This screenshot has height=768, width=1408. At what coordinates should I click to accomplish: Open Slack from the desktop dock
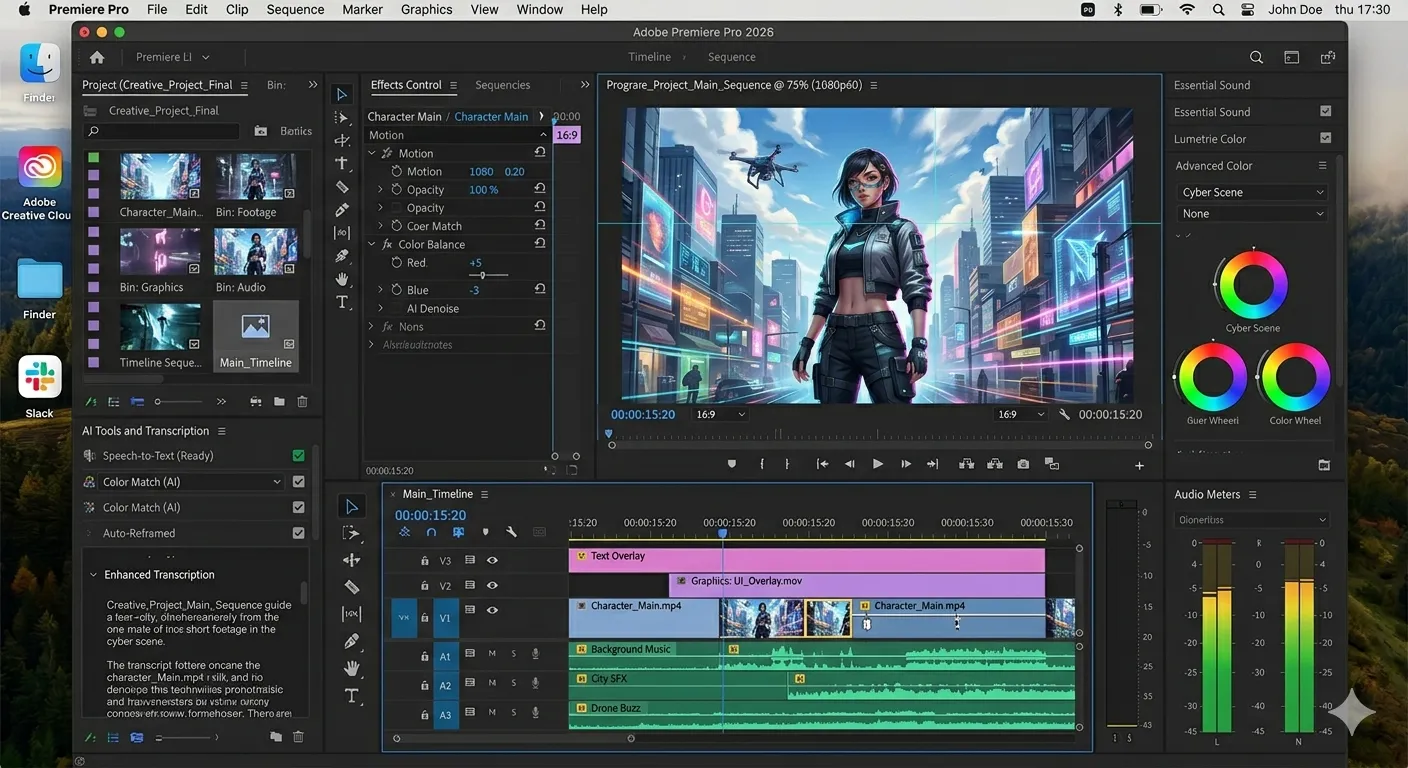[x=40, y=377]
